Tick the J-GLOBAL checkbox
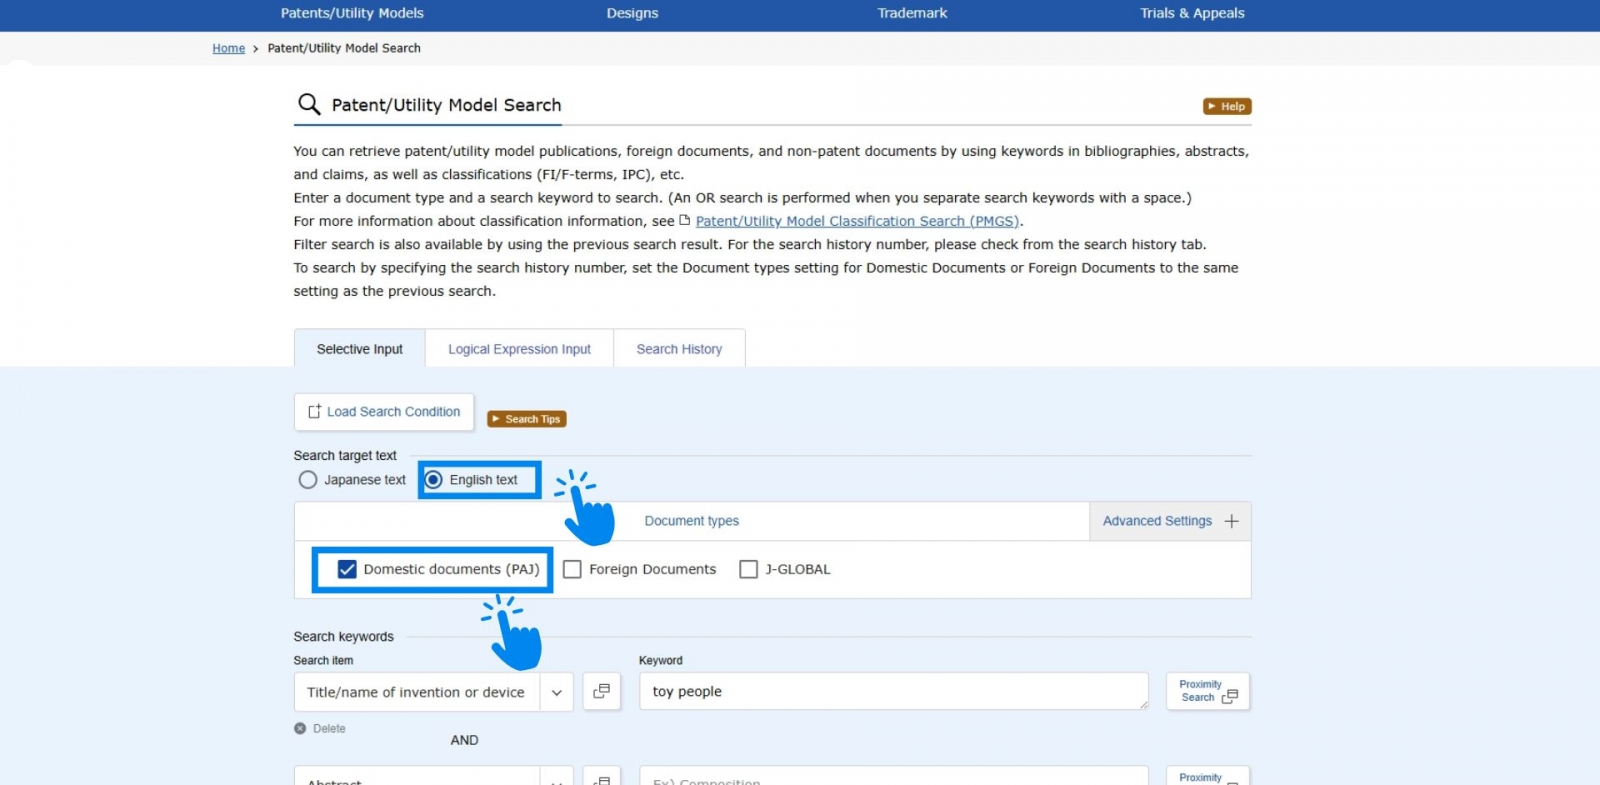1600x785 pixels. (748, 569)
